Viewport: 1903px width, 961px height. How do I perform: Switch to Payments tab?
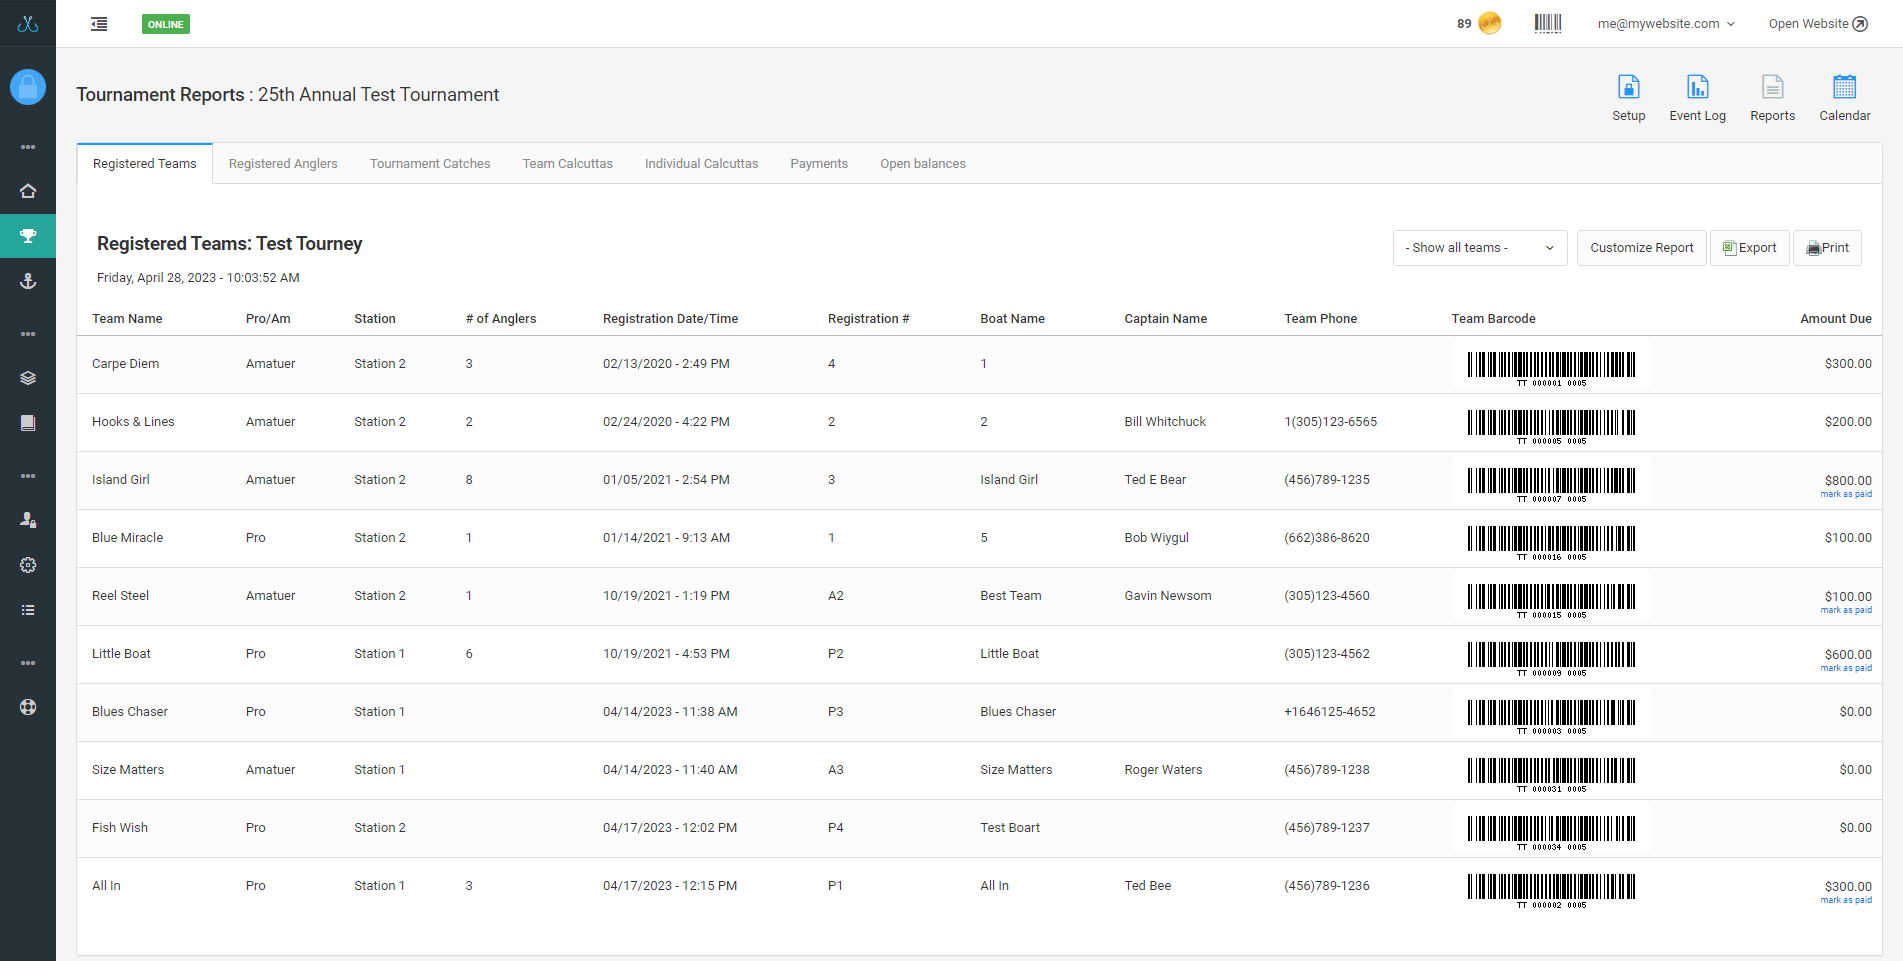819,164
